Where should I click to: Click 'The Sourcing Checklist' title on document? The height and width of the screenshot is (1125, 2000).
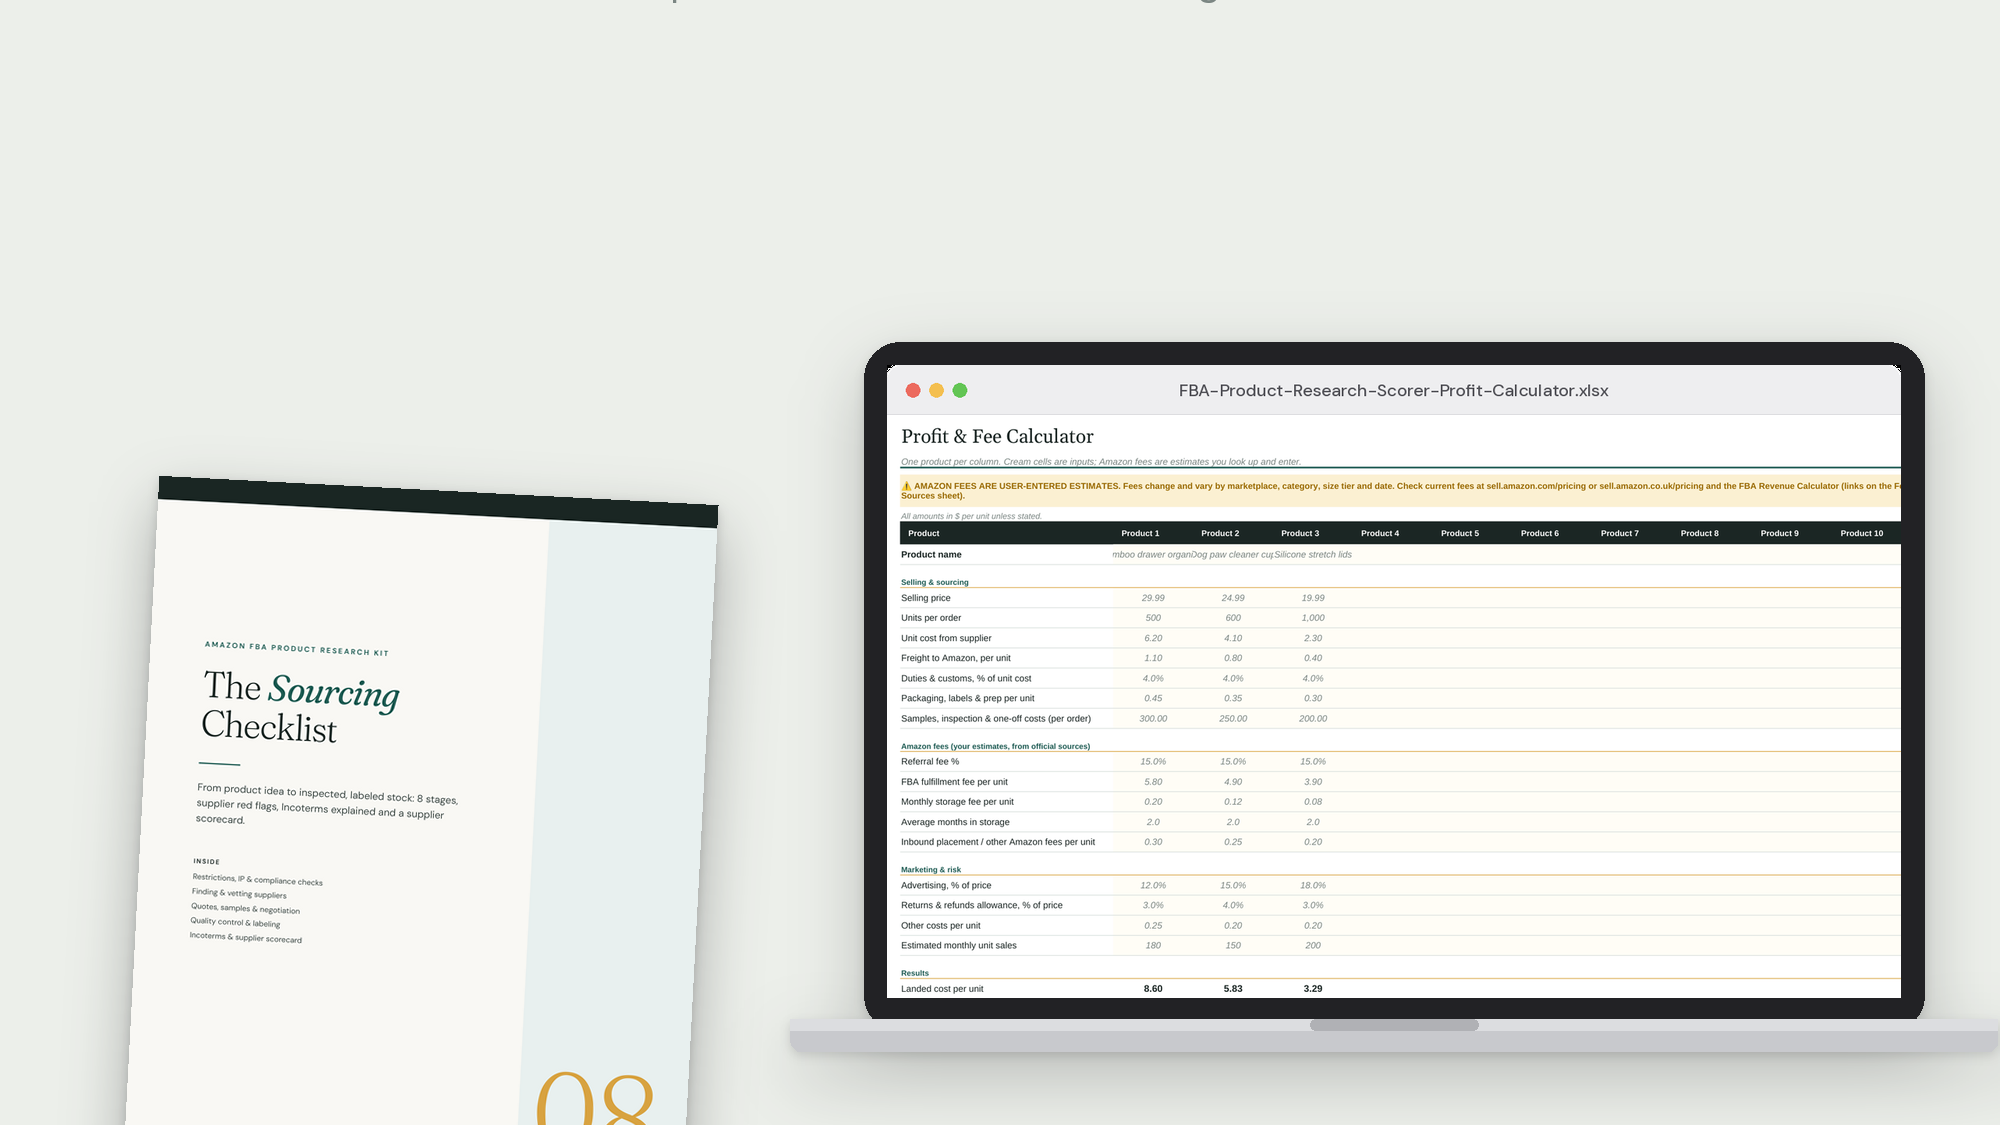(300, 707)
